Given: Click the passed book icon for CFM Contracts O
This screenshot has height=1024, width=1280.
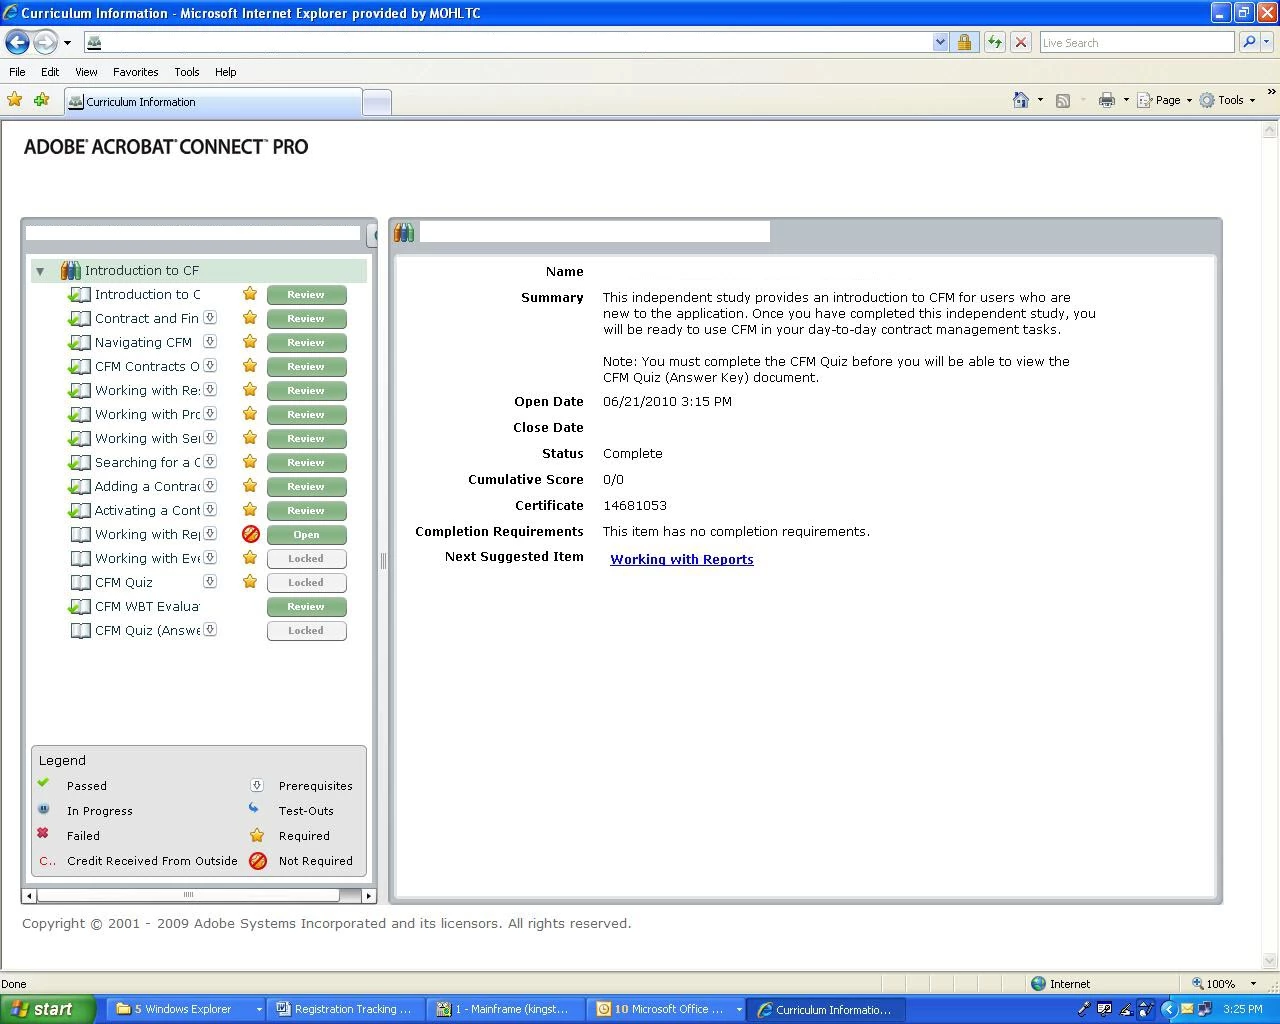Looking at the screenshot, I should coord(79,367).
